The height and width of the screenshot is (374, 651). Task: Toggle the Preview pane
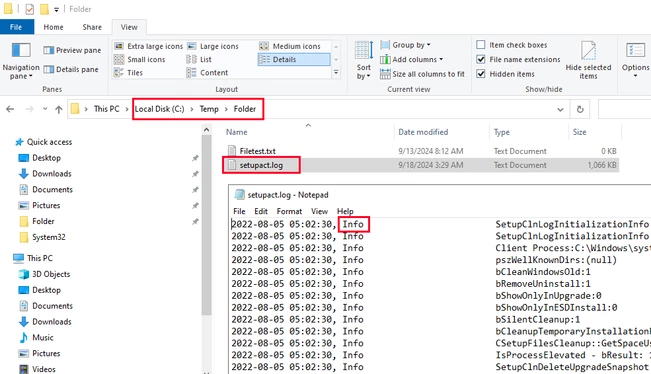point(72,50)
